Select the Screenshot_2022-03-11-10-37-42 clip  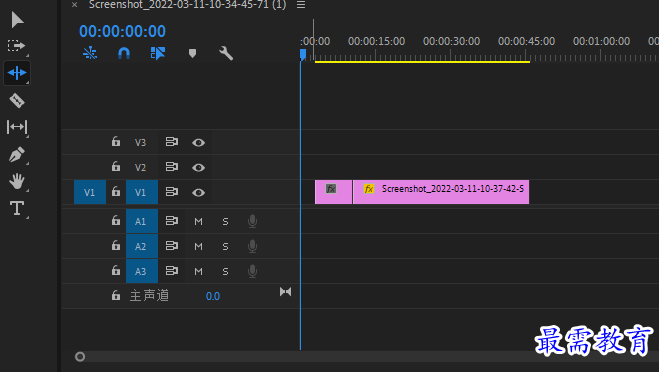441,192
